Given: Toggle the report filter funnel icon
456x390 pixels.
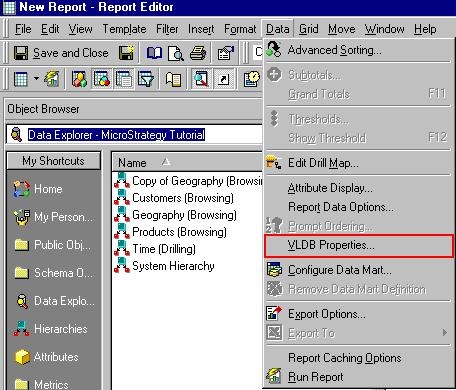Looking at the screenshot, I should [146, 79].
